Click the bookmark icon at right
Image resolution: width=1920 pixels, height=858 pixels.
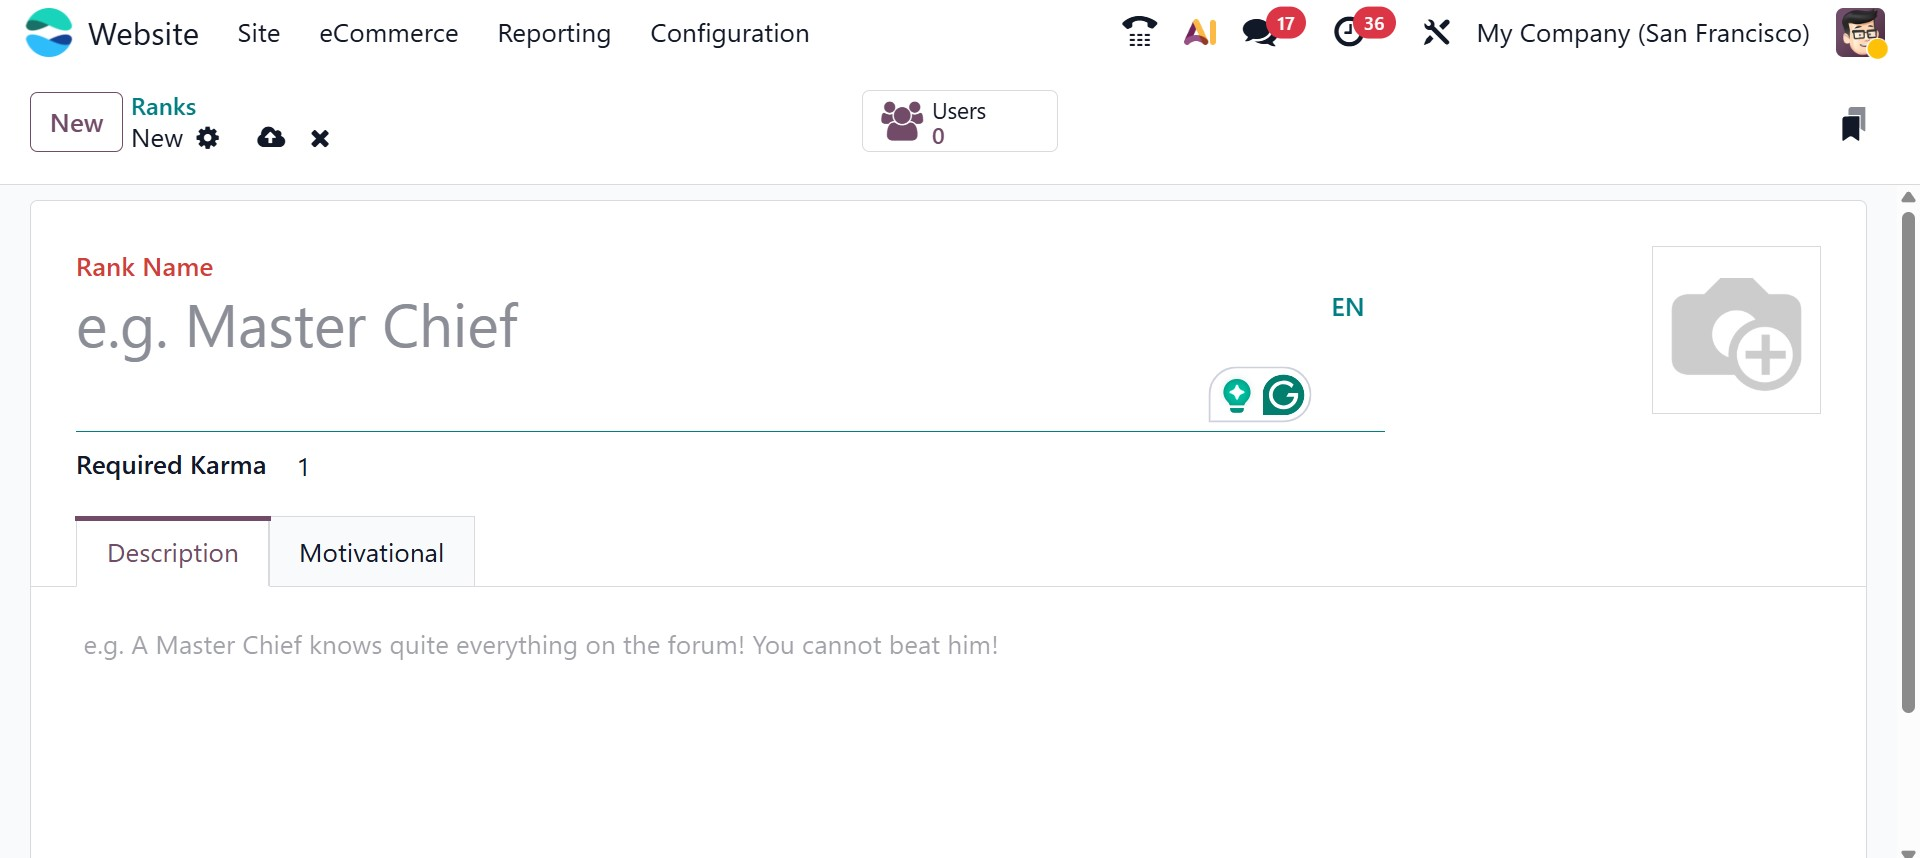coord(1853,124)
